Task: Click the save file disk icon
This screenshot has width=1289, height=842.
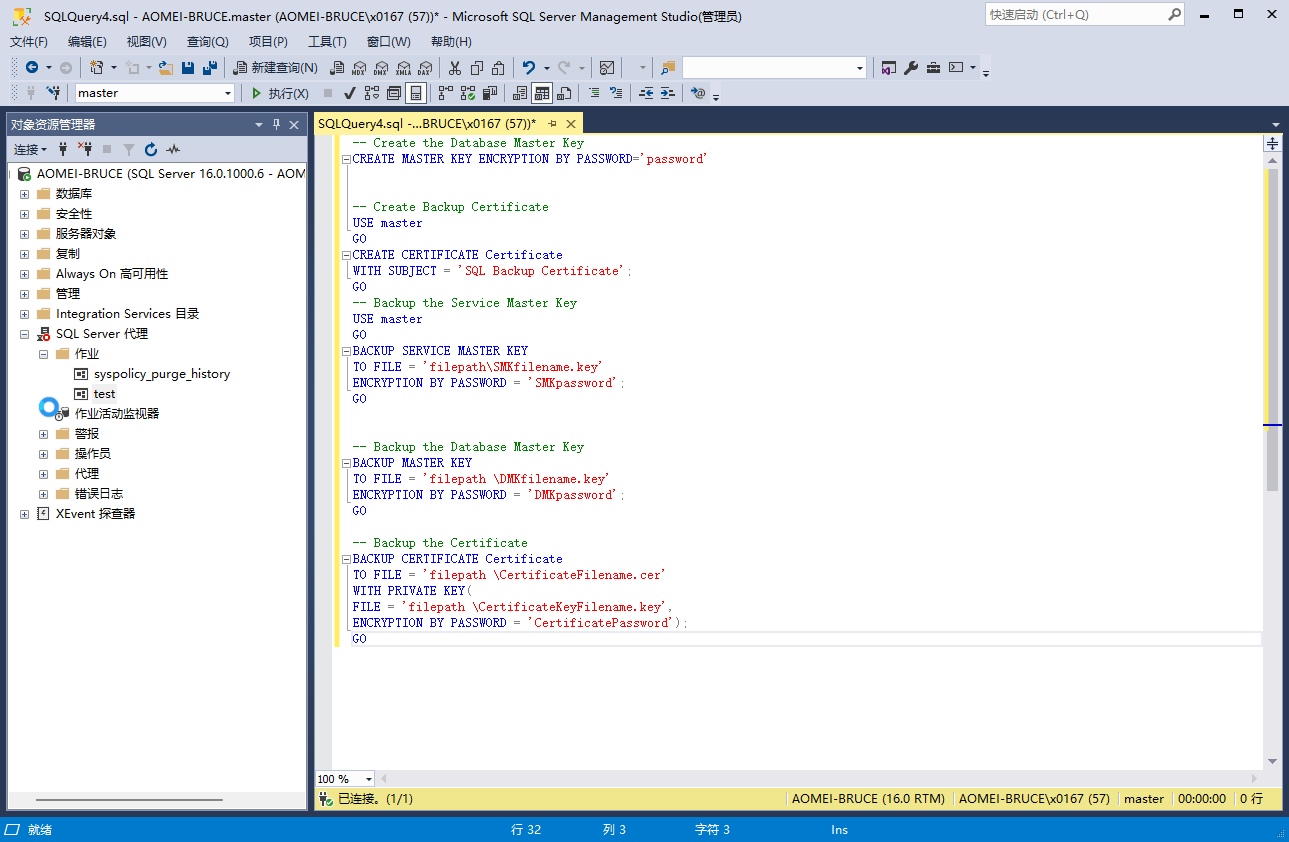Action: [x=188, y=67]
